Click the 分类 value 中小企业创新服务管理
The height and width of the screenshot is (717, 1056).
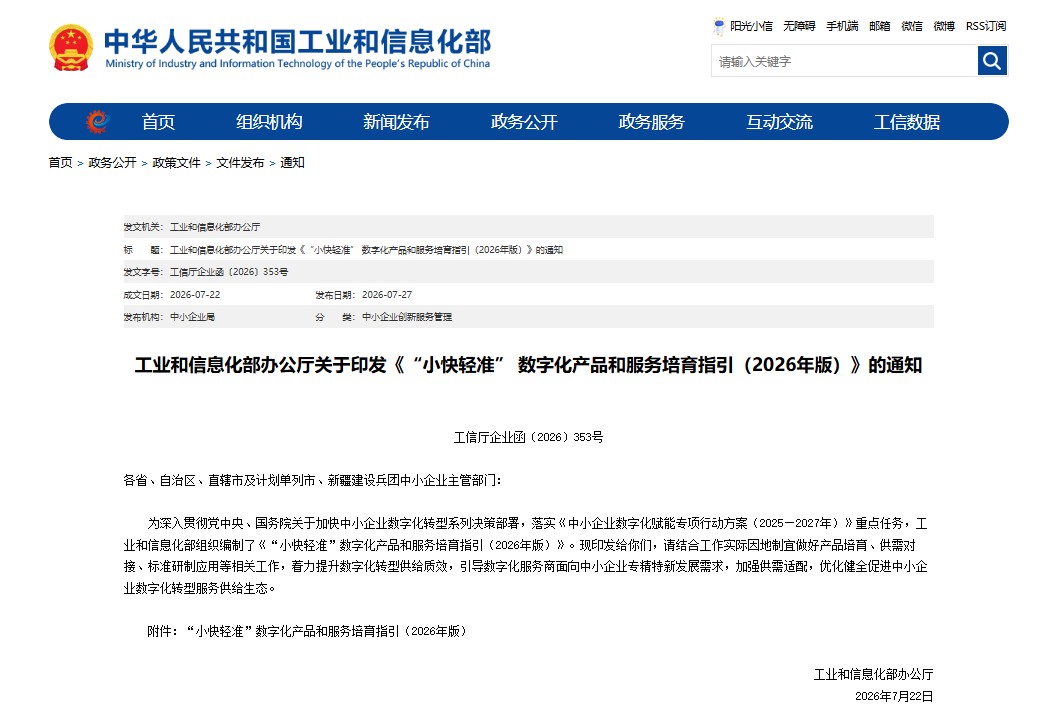407,317
